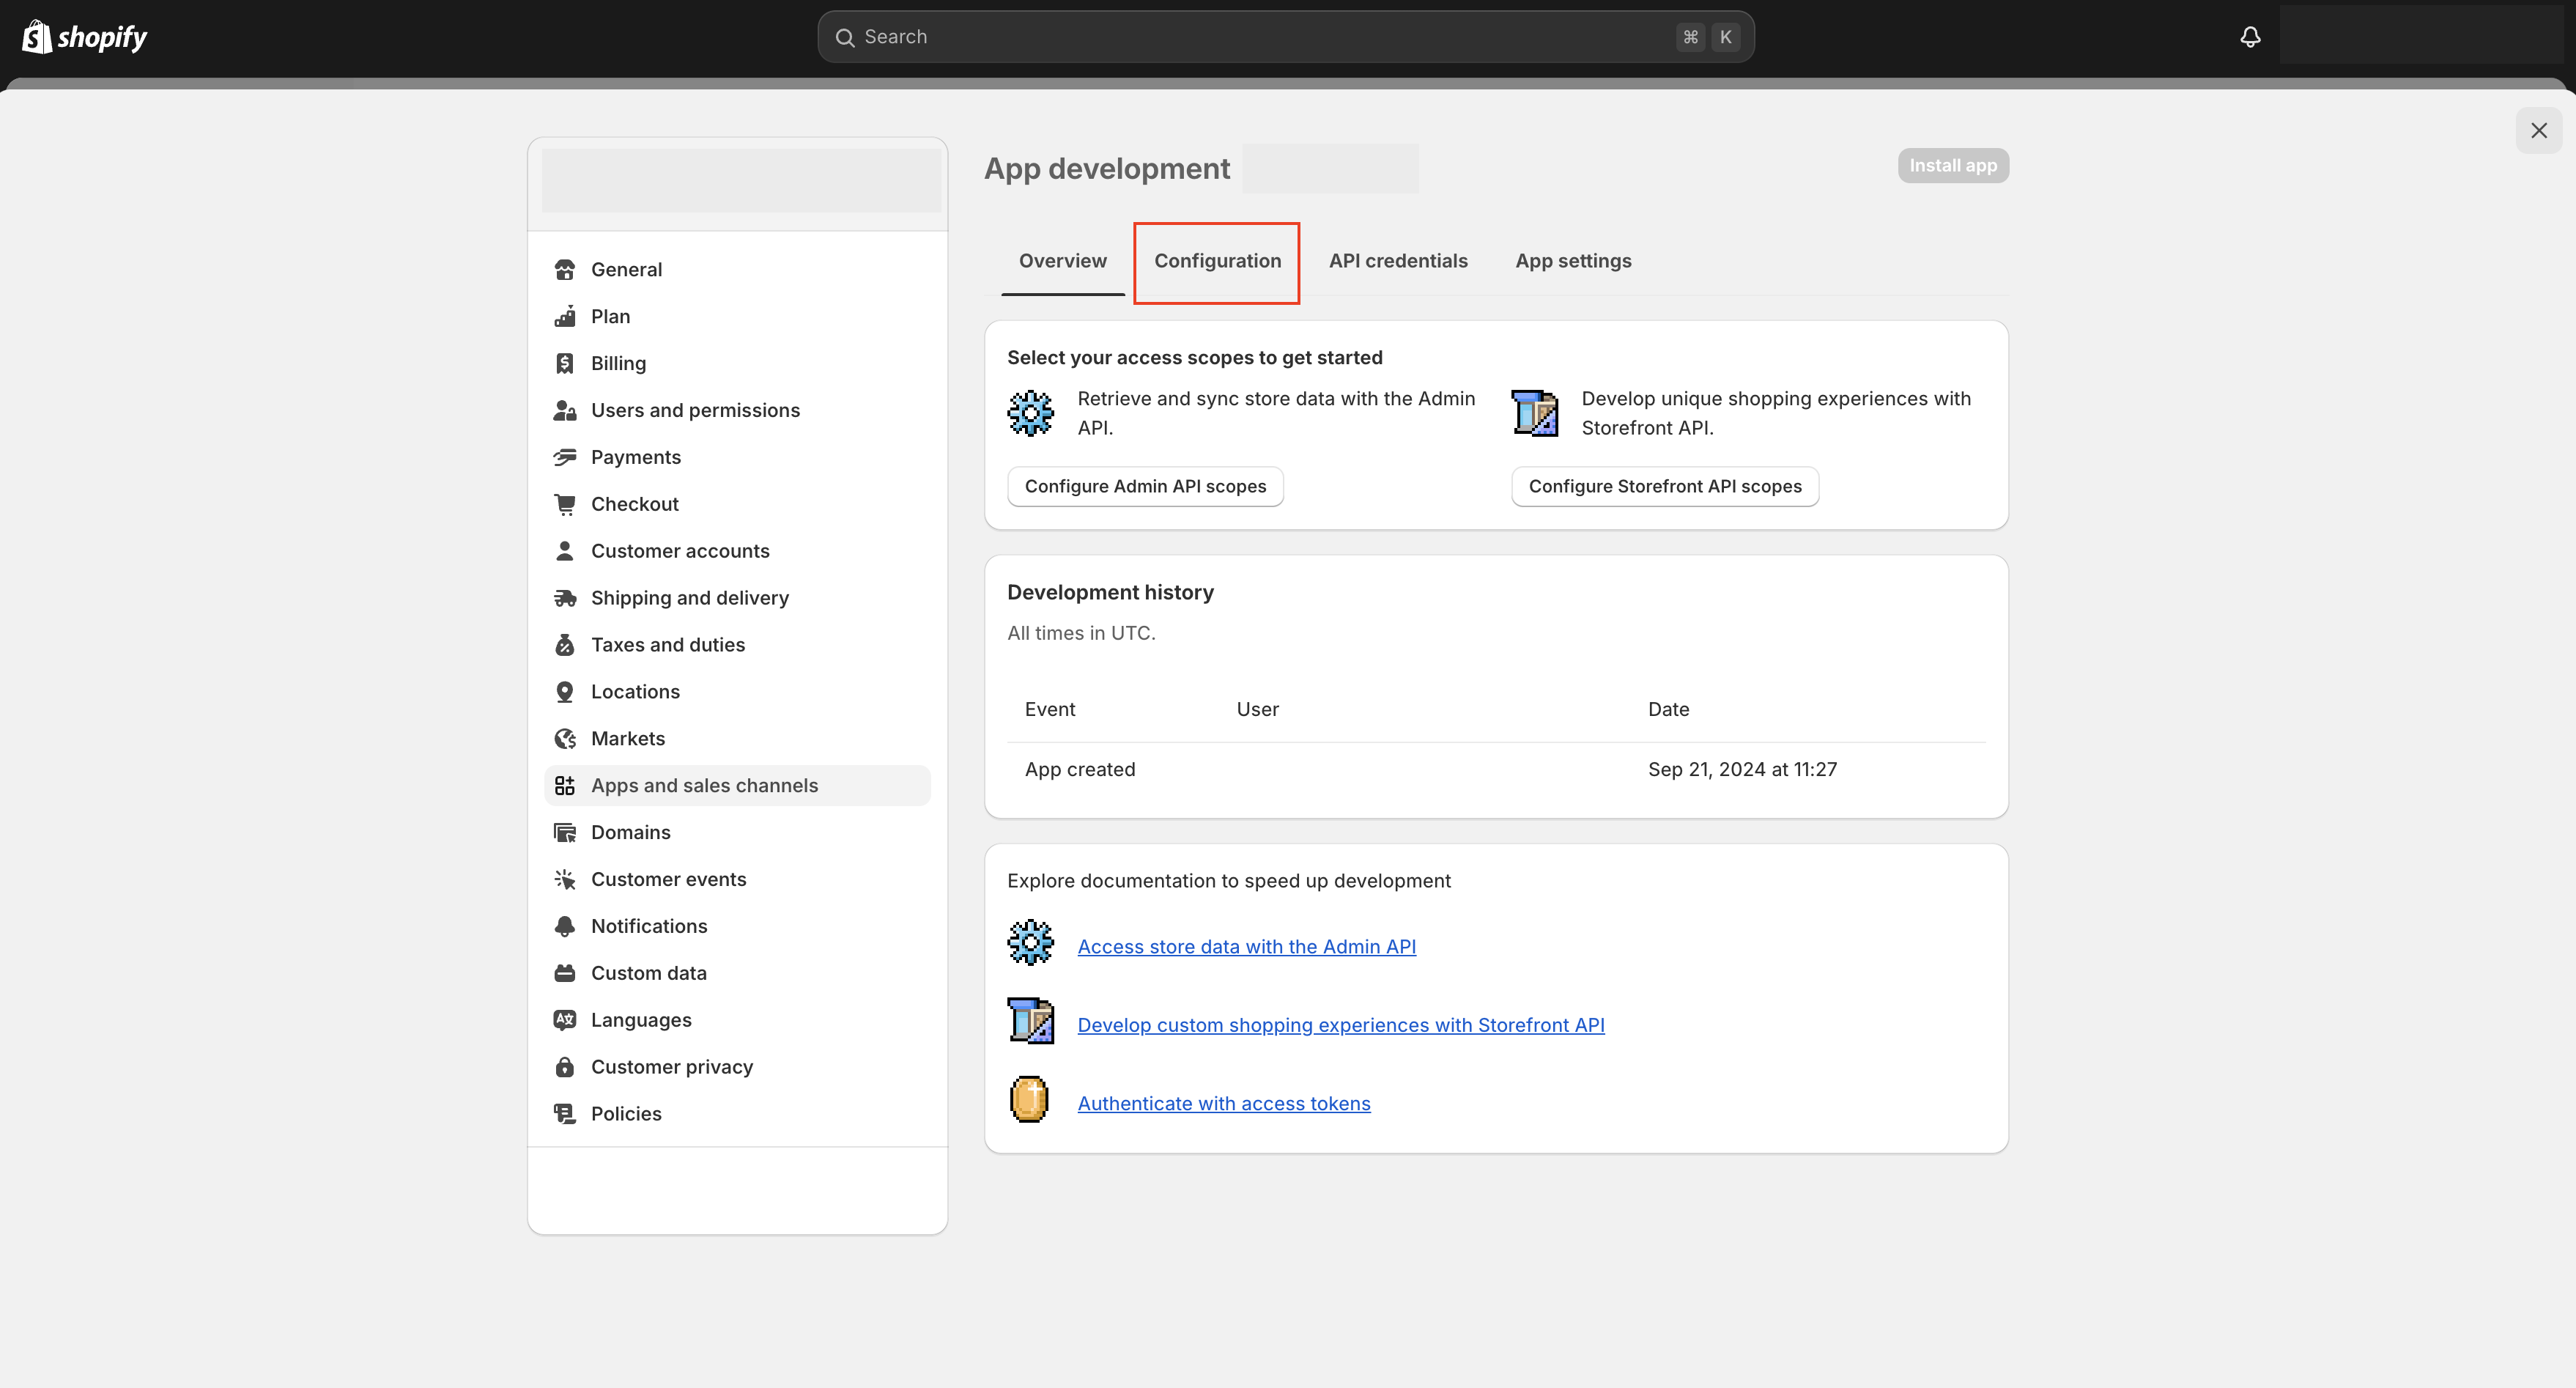
Task: Select General in settings menu
Action: [737, 270]
